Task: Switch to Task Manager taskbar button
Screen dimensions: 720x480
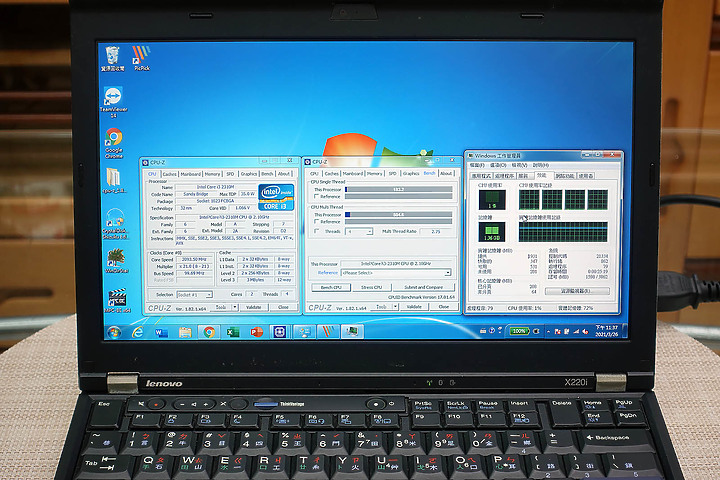Action: (352, 331)
